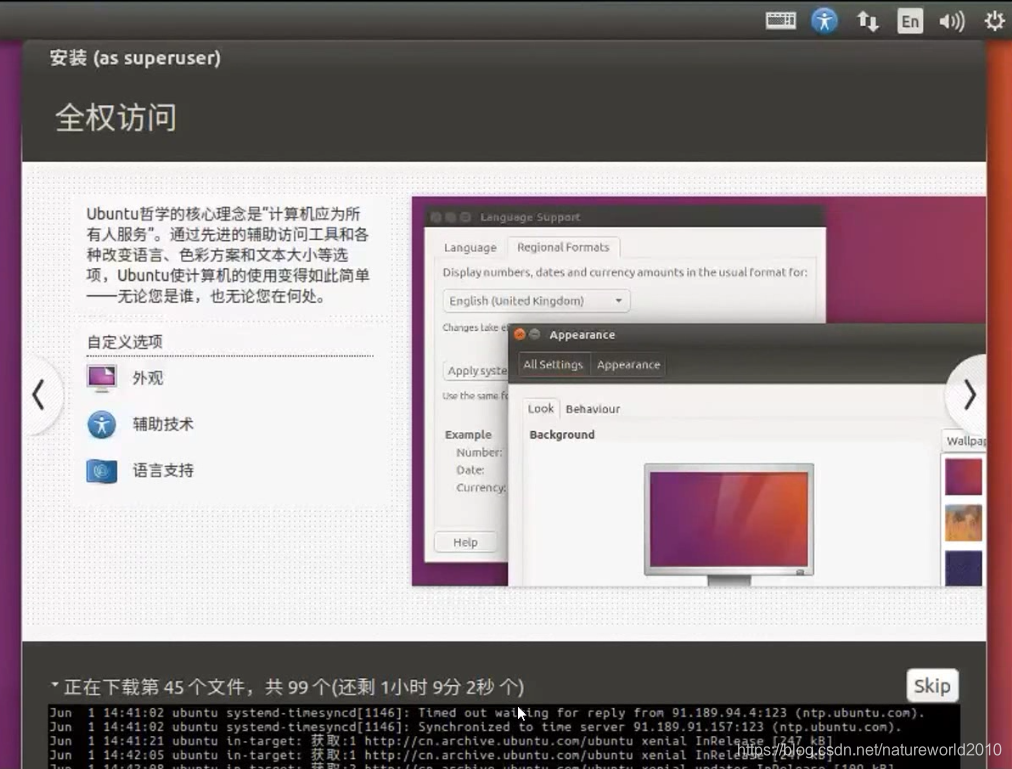
Task: Click the Background label in Appearance
Action: click(x=562, y=435)
